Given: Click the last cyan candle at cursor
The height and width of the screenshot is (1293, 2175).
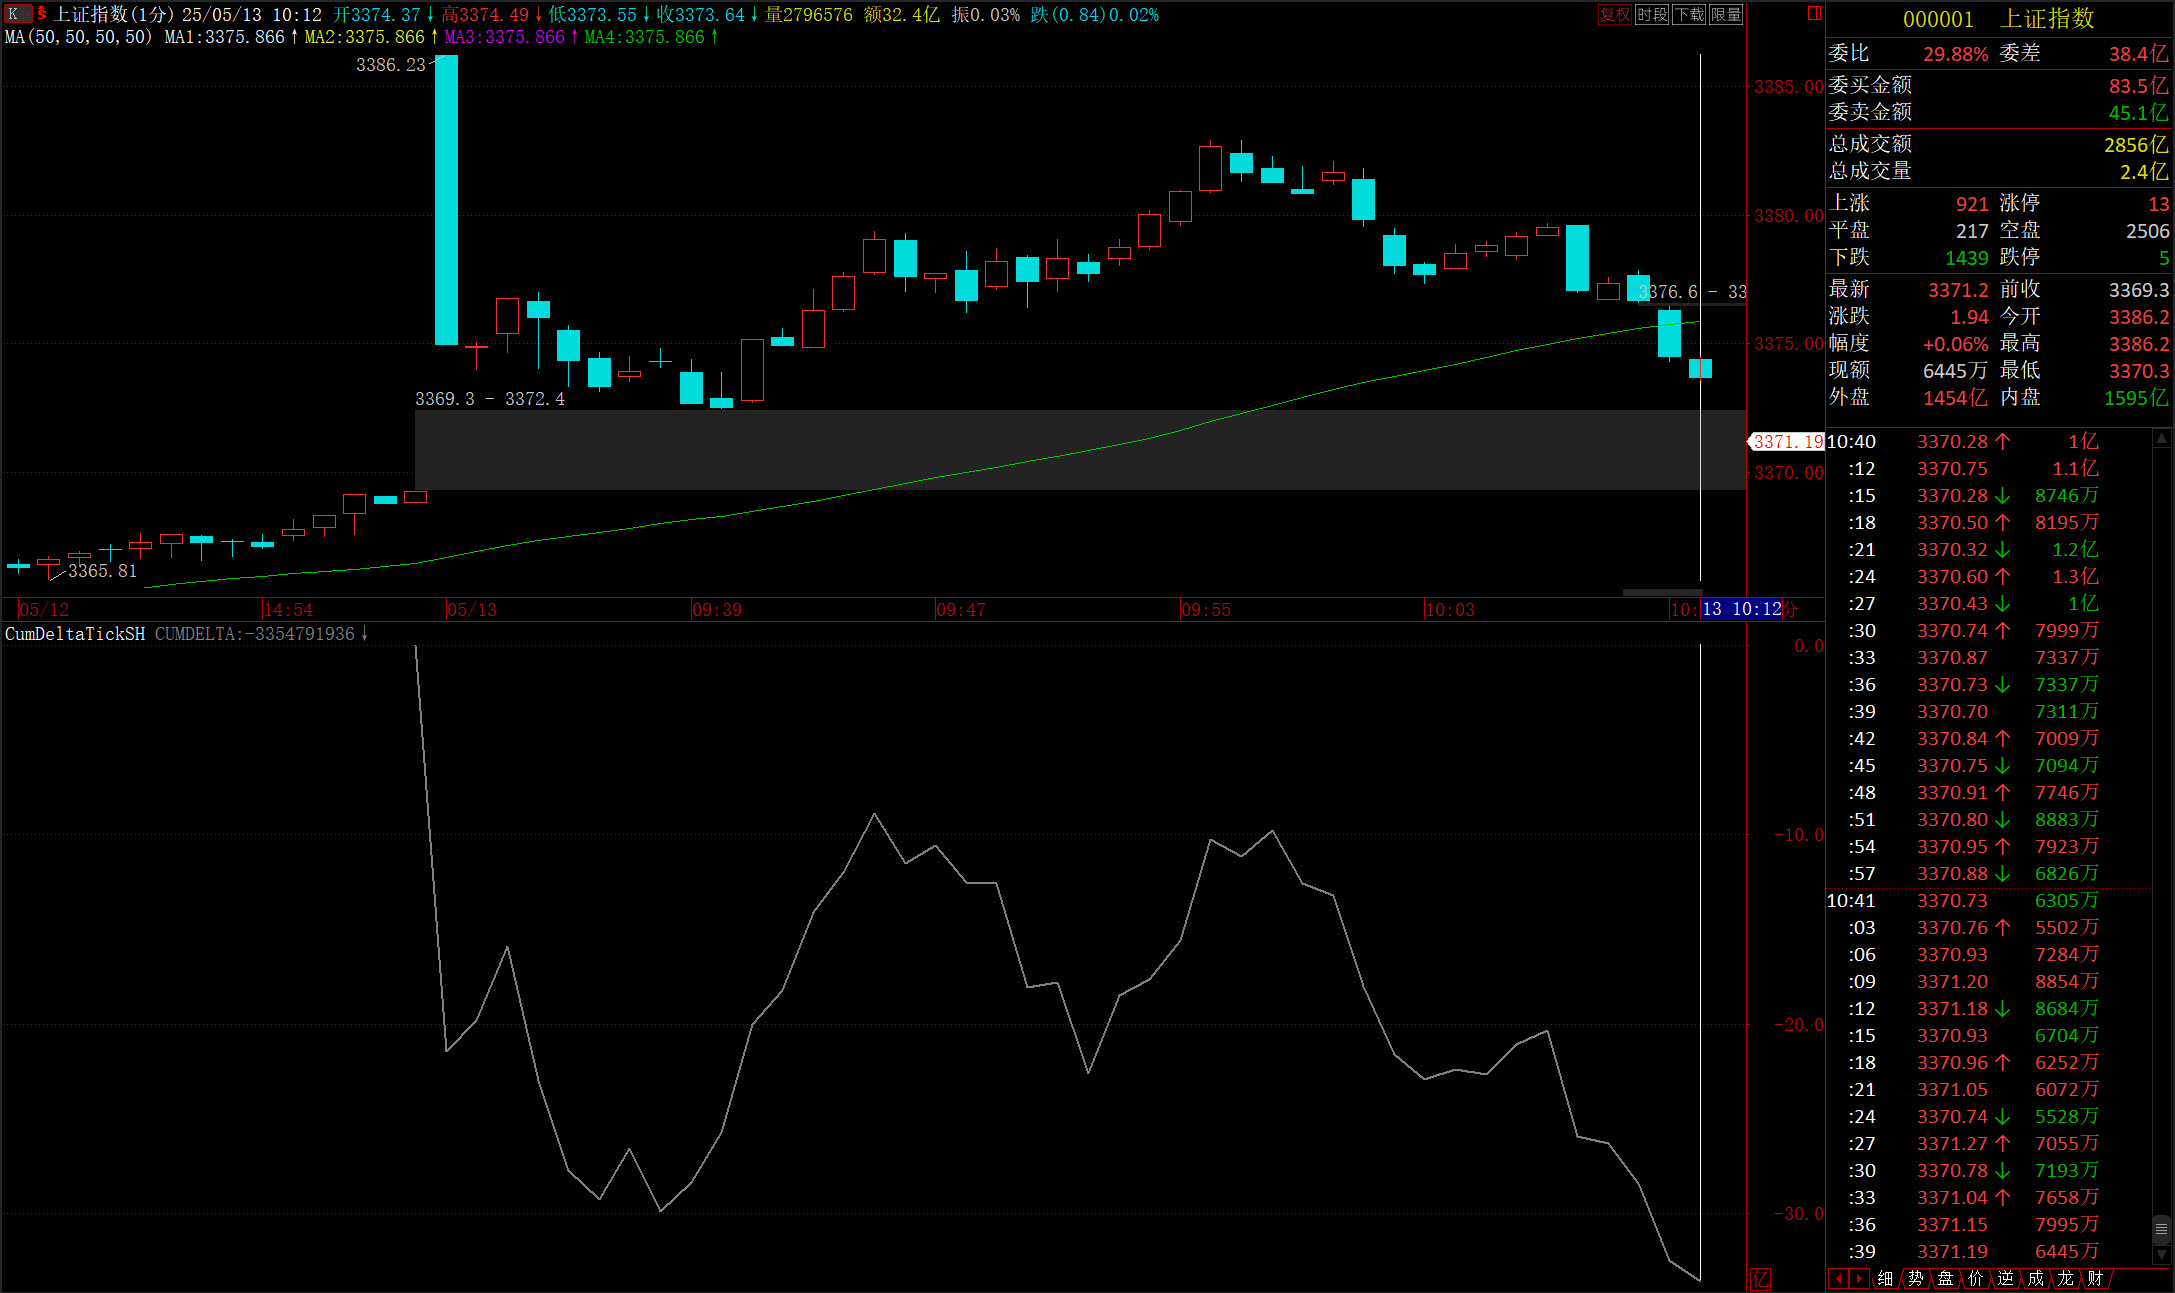Looking at the screenshot, I should coord(1700,368).
